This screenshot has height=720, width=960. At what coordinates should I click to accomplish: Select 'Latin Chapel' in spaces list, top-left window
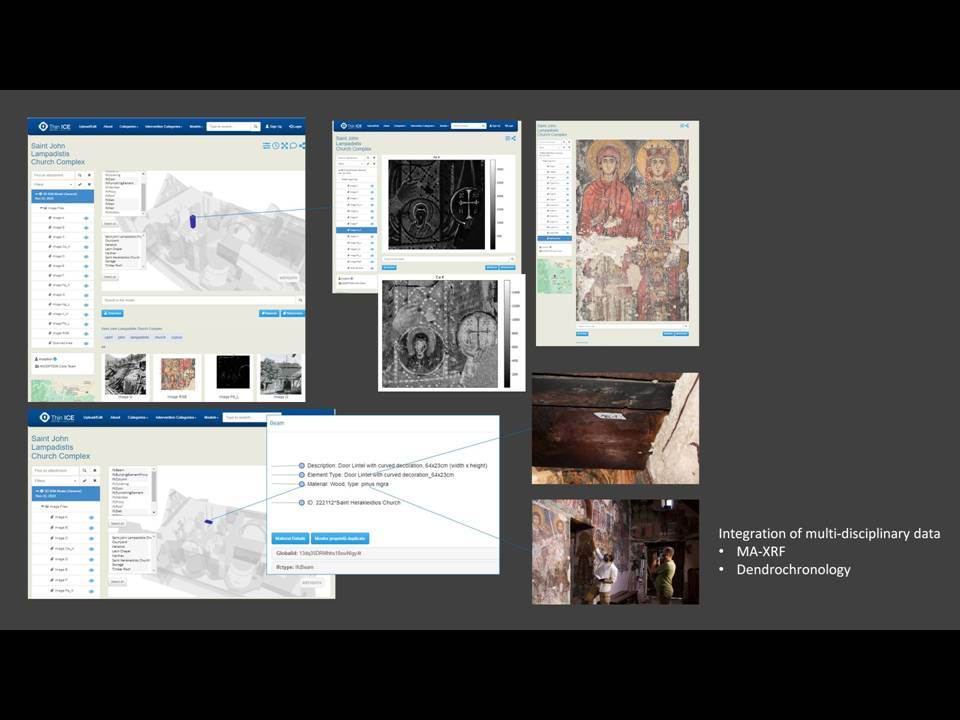(x=113, y=249)
